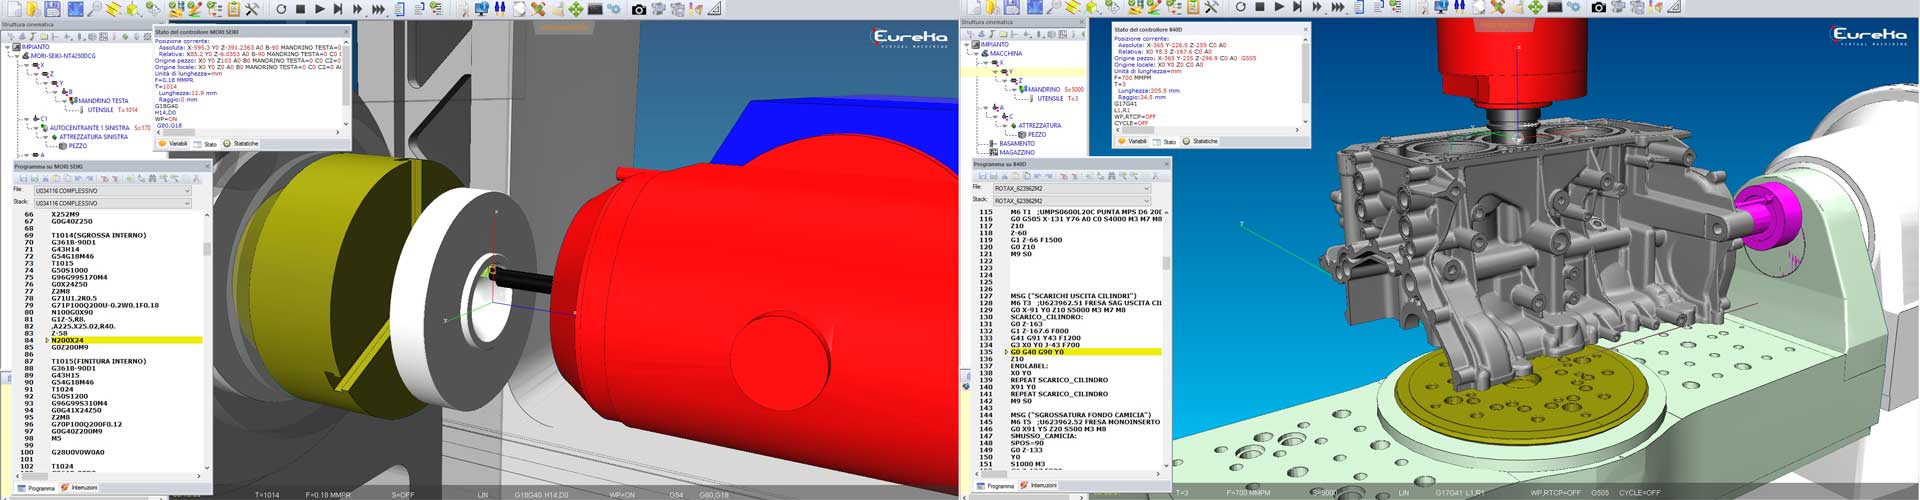Click the reset rotation arrow icon, right toolbar
Viewport: 1920px width, 500px height.
point(1240,7)
